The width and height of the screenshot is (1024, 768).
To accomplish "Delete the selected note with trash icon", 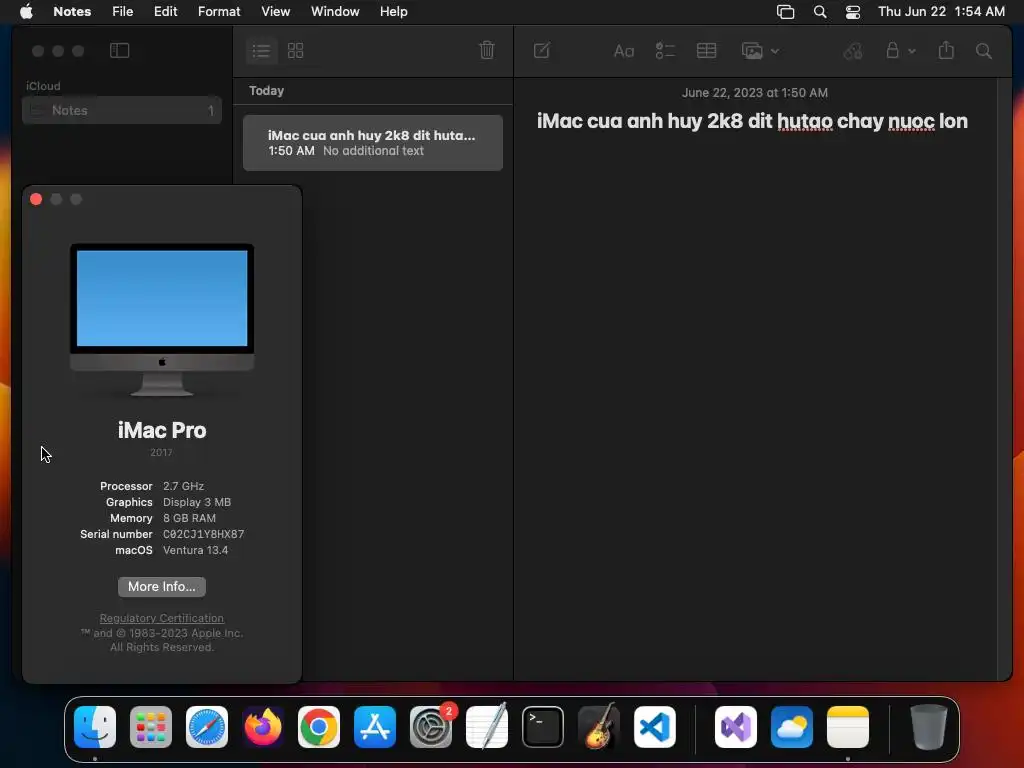I will (487, 50).
